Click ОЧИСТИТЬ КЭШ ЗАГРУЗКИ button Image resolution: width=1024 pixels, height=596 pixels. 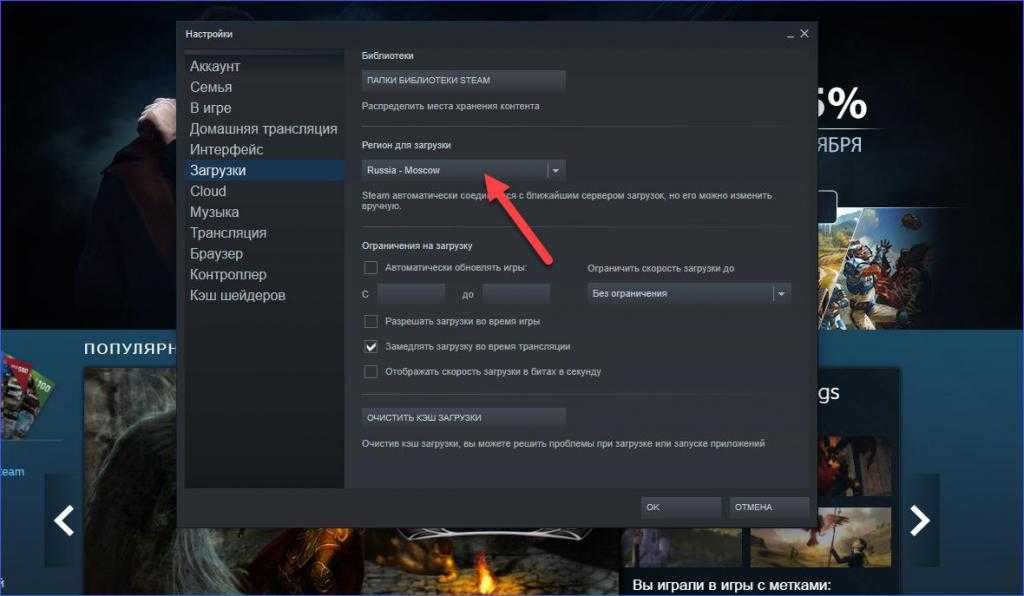pos(464,418)
